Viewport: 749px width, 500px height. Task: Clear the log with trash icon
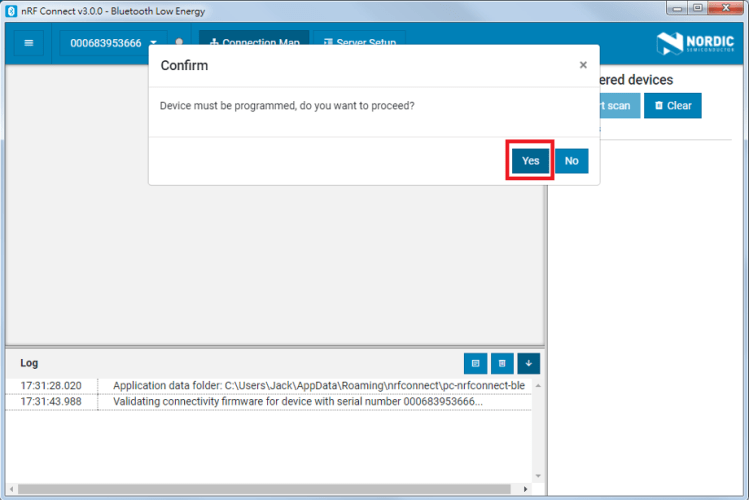(x=502, y=363)
